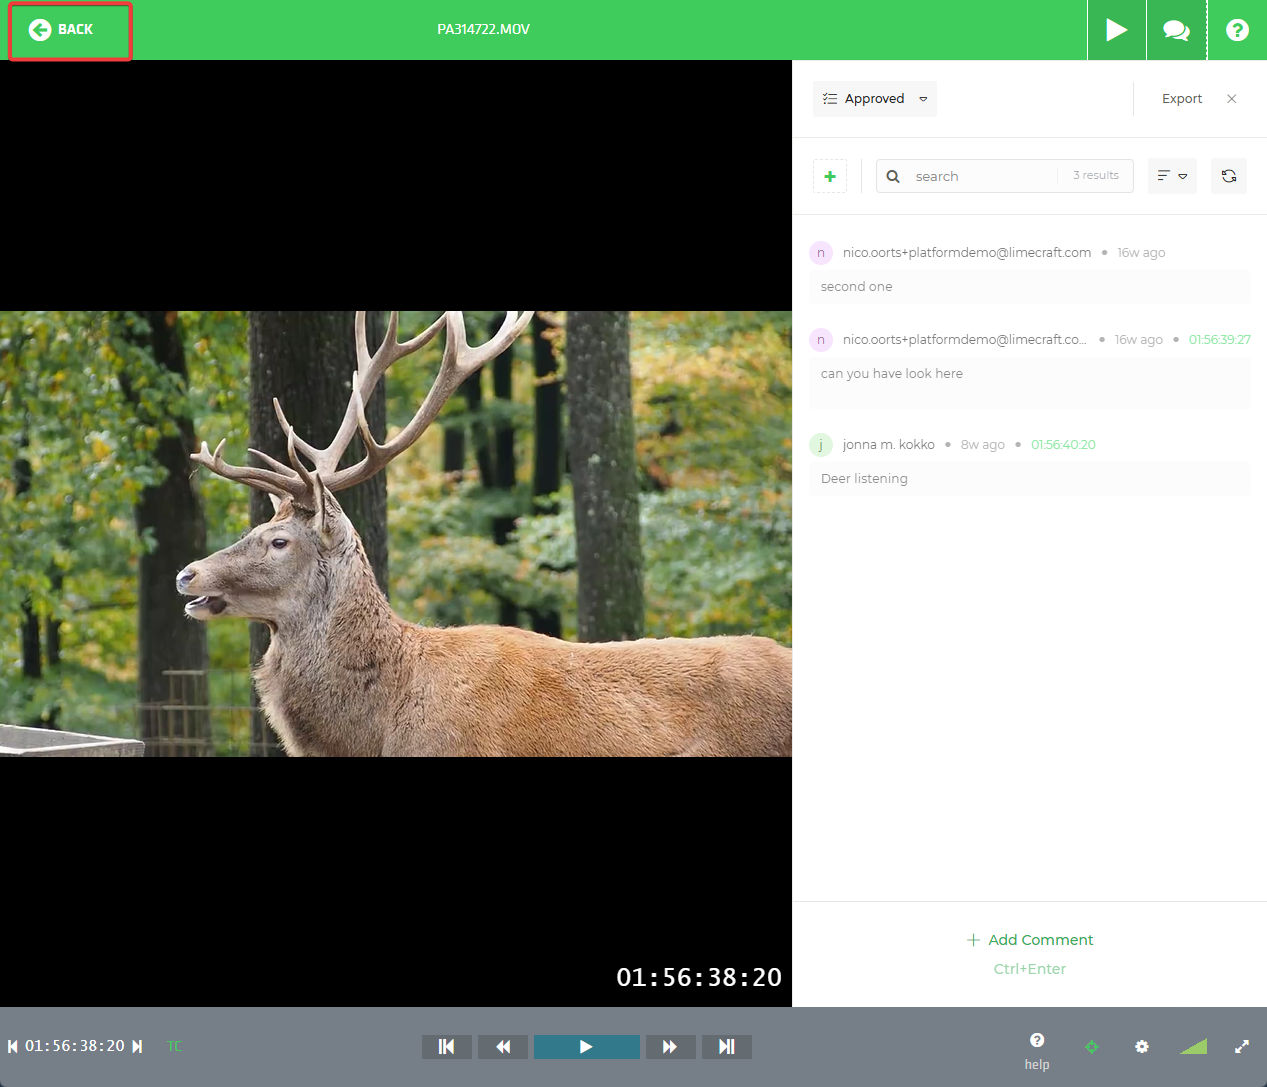Skip to the end of the clip
Image resolution: width=1267 pixels, height=1087 pixels.
[x=727, y=1047]
